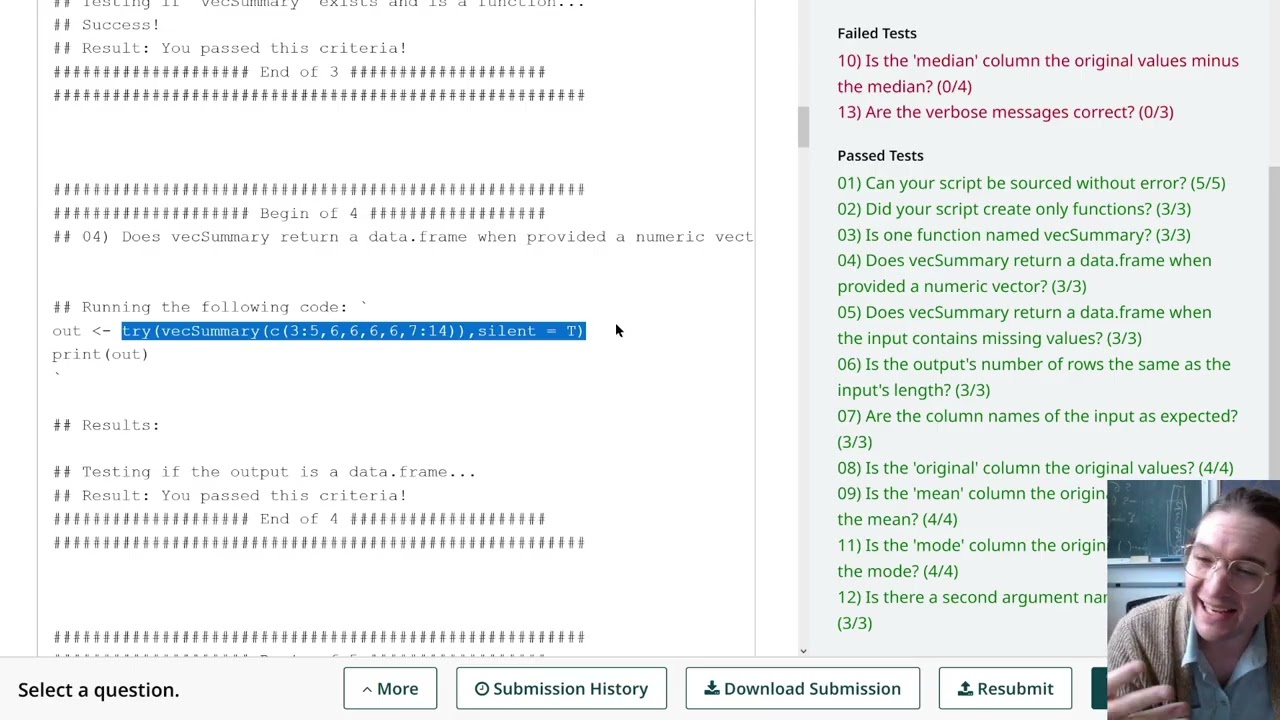Click the upload icon on Resubmit

pyautogui.click(x=965, y=689)
